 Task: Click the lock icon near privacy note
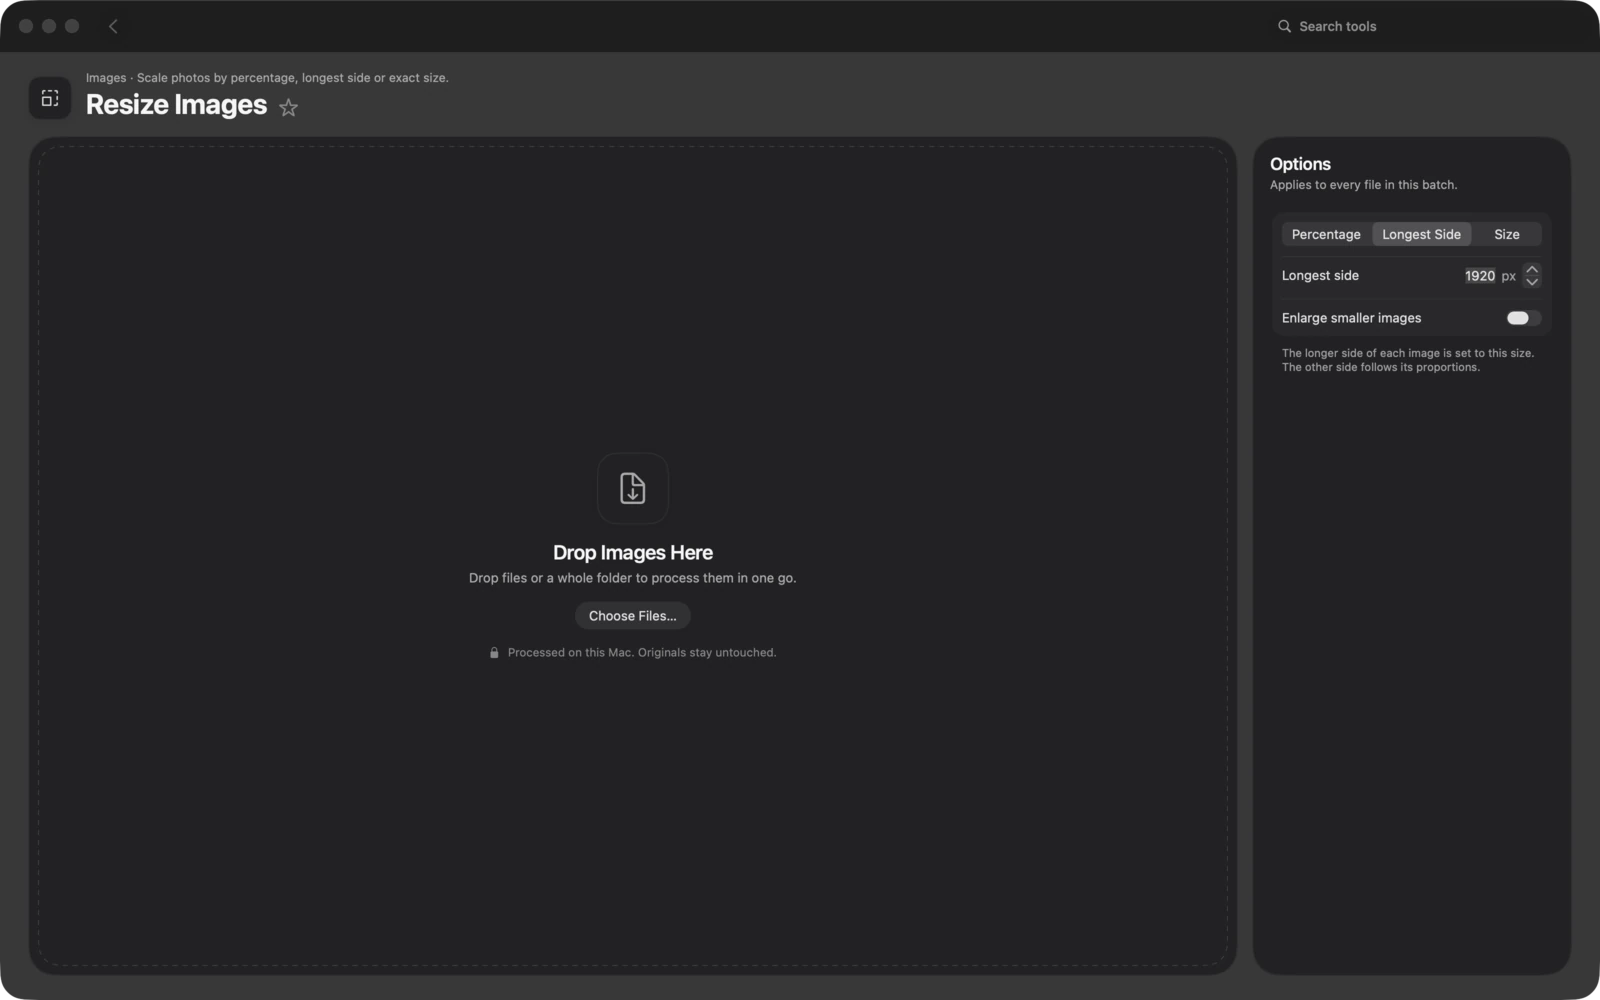(x=494, y=653)
